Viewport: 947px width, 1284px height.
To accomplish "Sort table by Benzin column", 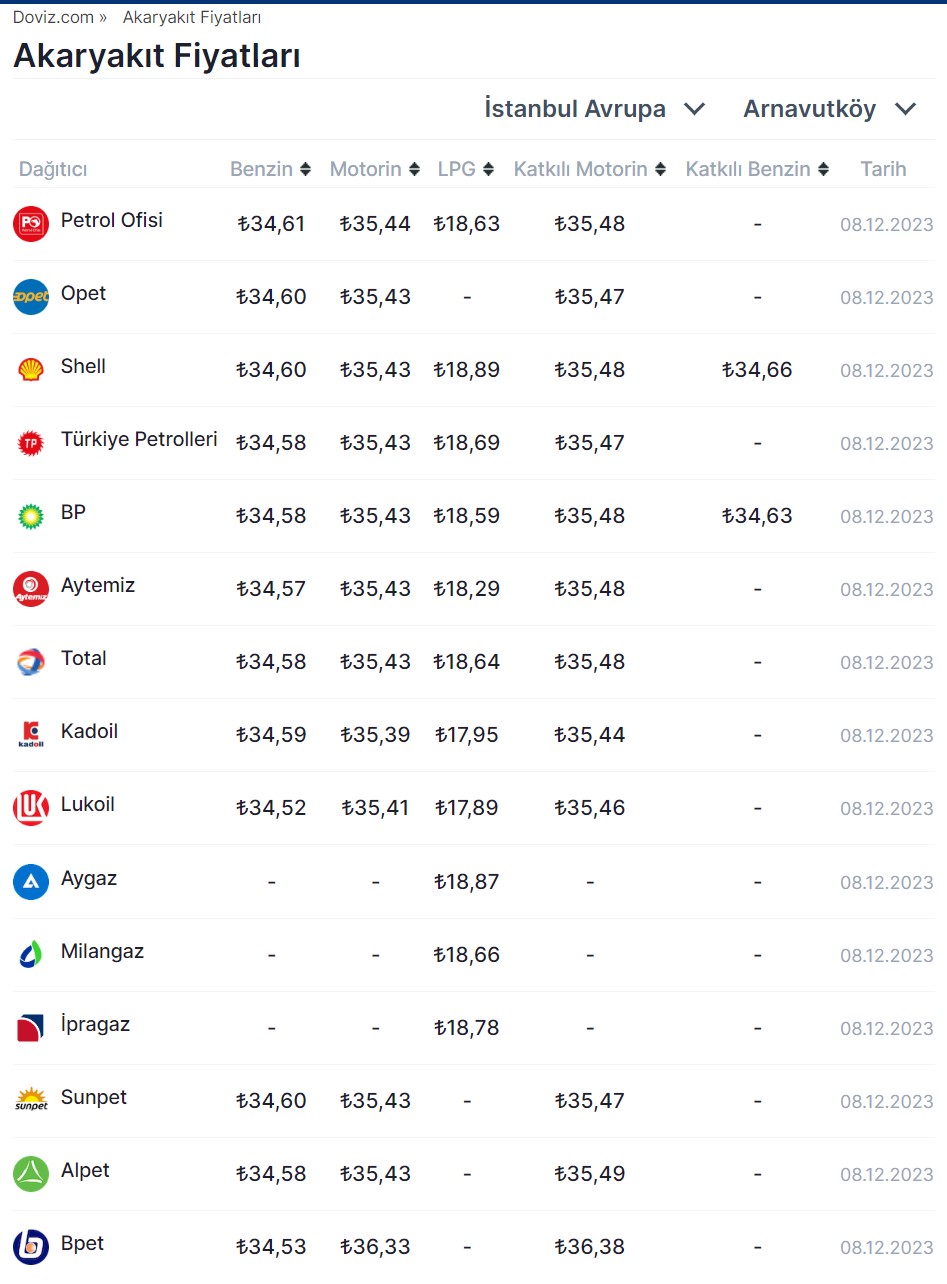I will [270, 169].
